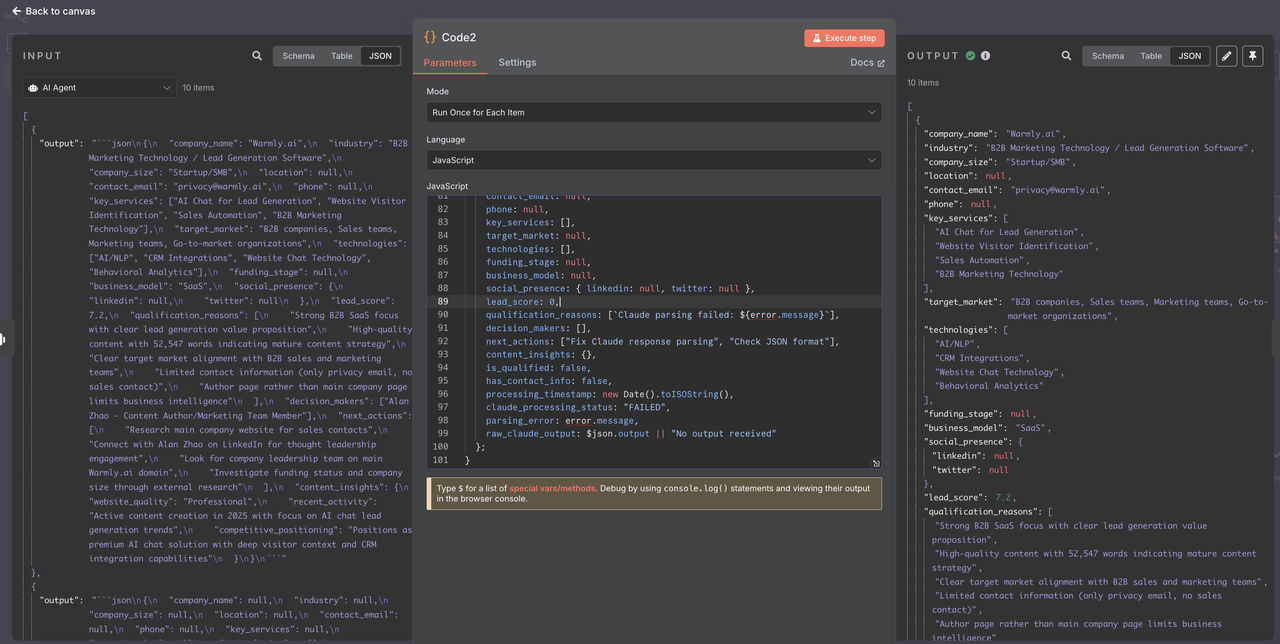1280x644 pixels.
Task: Click code line starting with raw_claude_output
Action: click(630, 433)
